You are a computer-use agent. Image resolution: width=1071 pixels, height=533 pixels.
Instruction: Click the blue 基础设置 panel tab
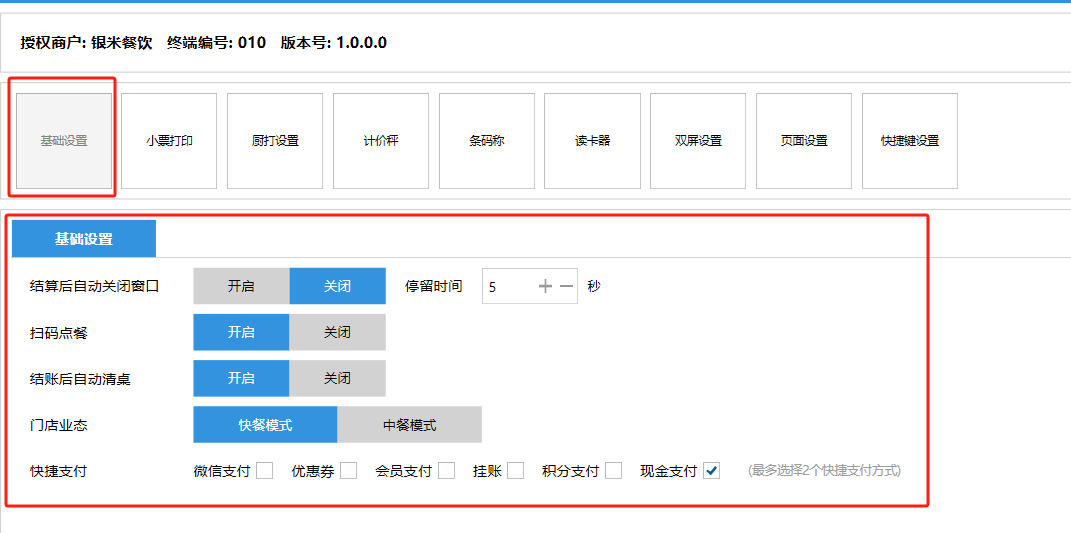click(84, 239)
